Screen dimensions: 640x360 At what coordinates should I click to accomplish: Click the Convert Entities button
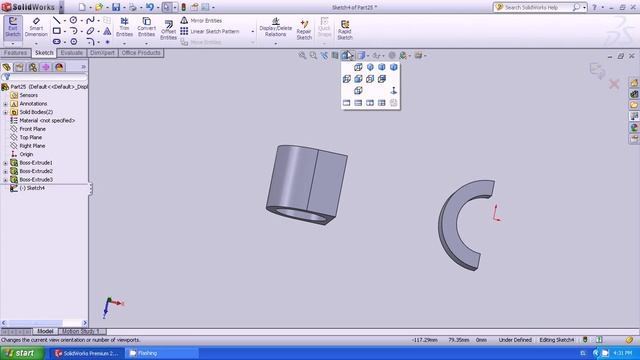pos(147,27)
